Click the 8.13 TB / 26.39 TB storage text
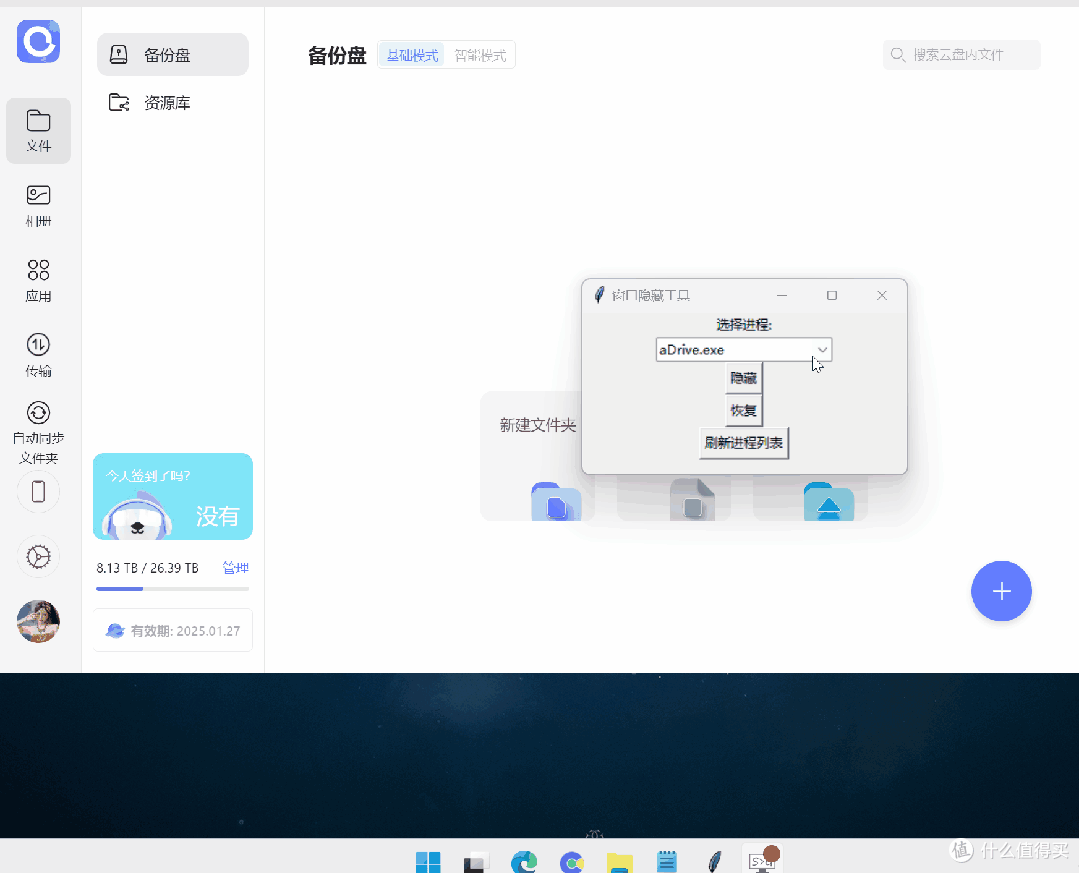 coord(147,568)
